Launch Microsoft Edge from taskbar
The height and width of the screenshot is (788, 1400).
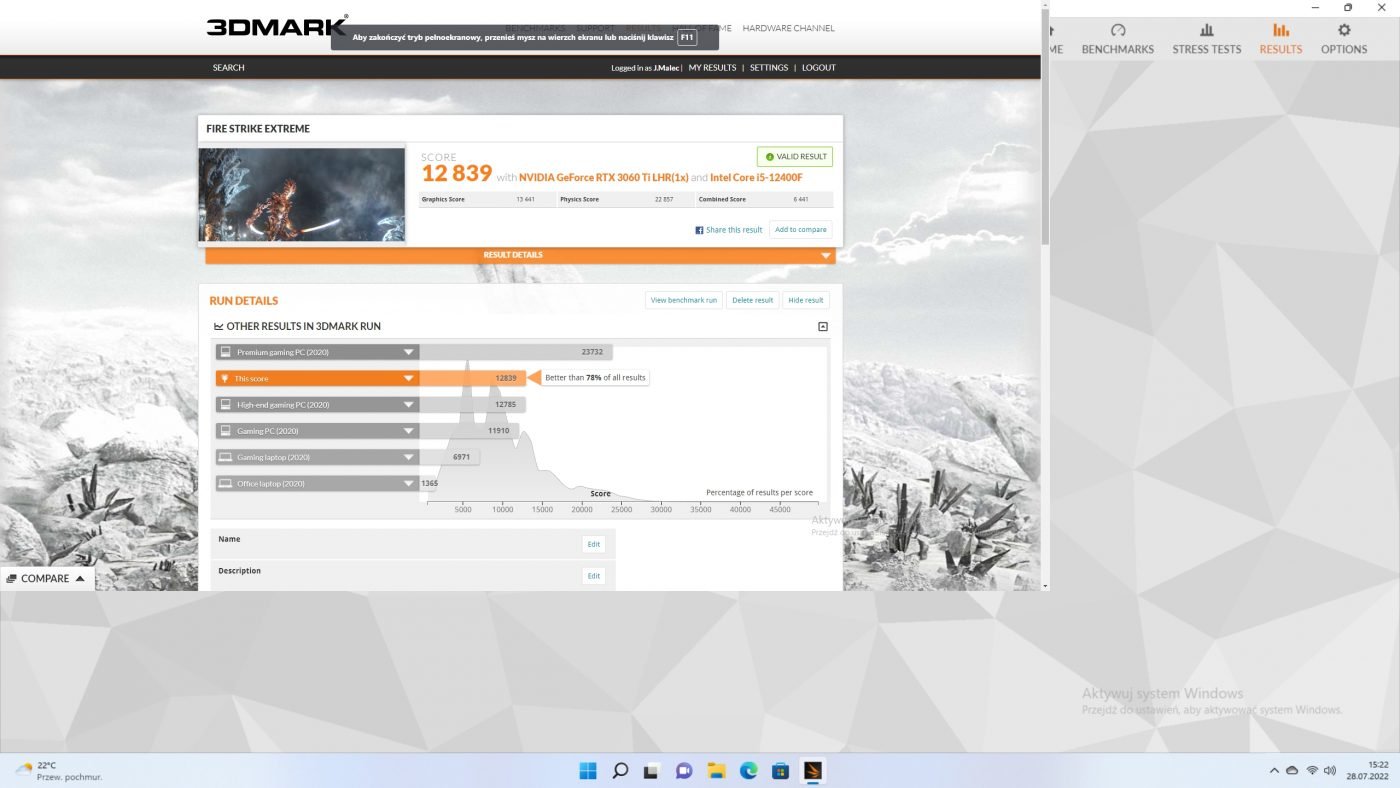748,771
